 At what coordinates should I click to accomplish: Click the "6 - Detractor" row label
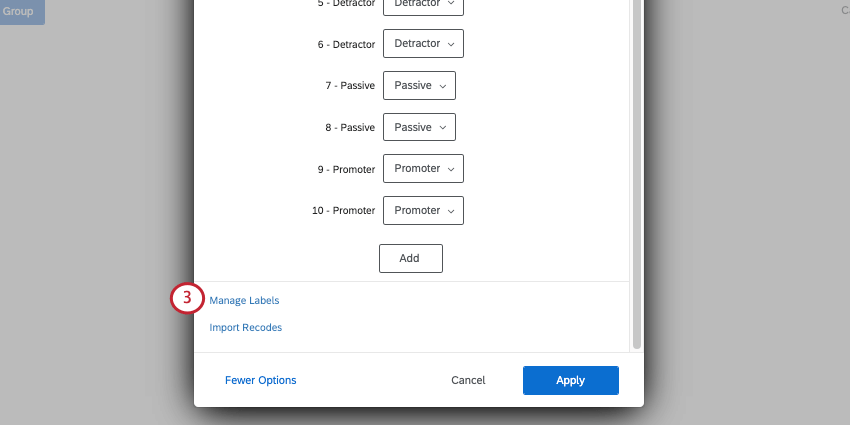click(344, 44)
